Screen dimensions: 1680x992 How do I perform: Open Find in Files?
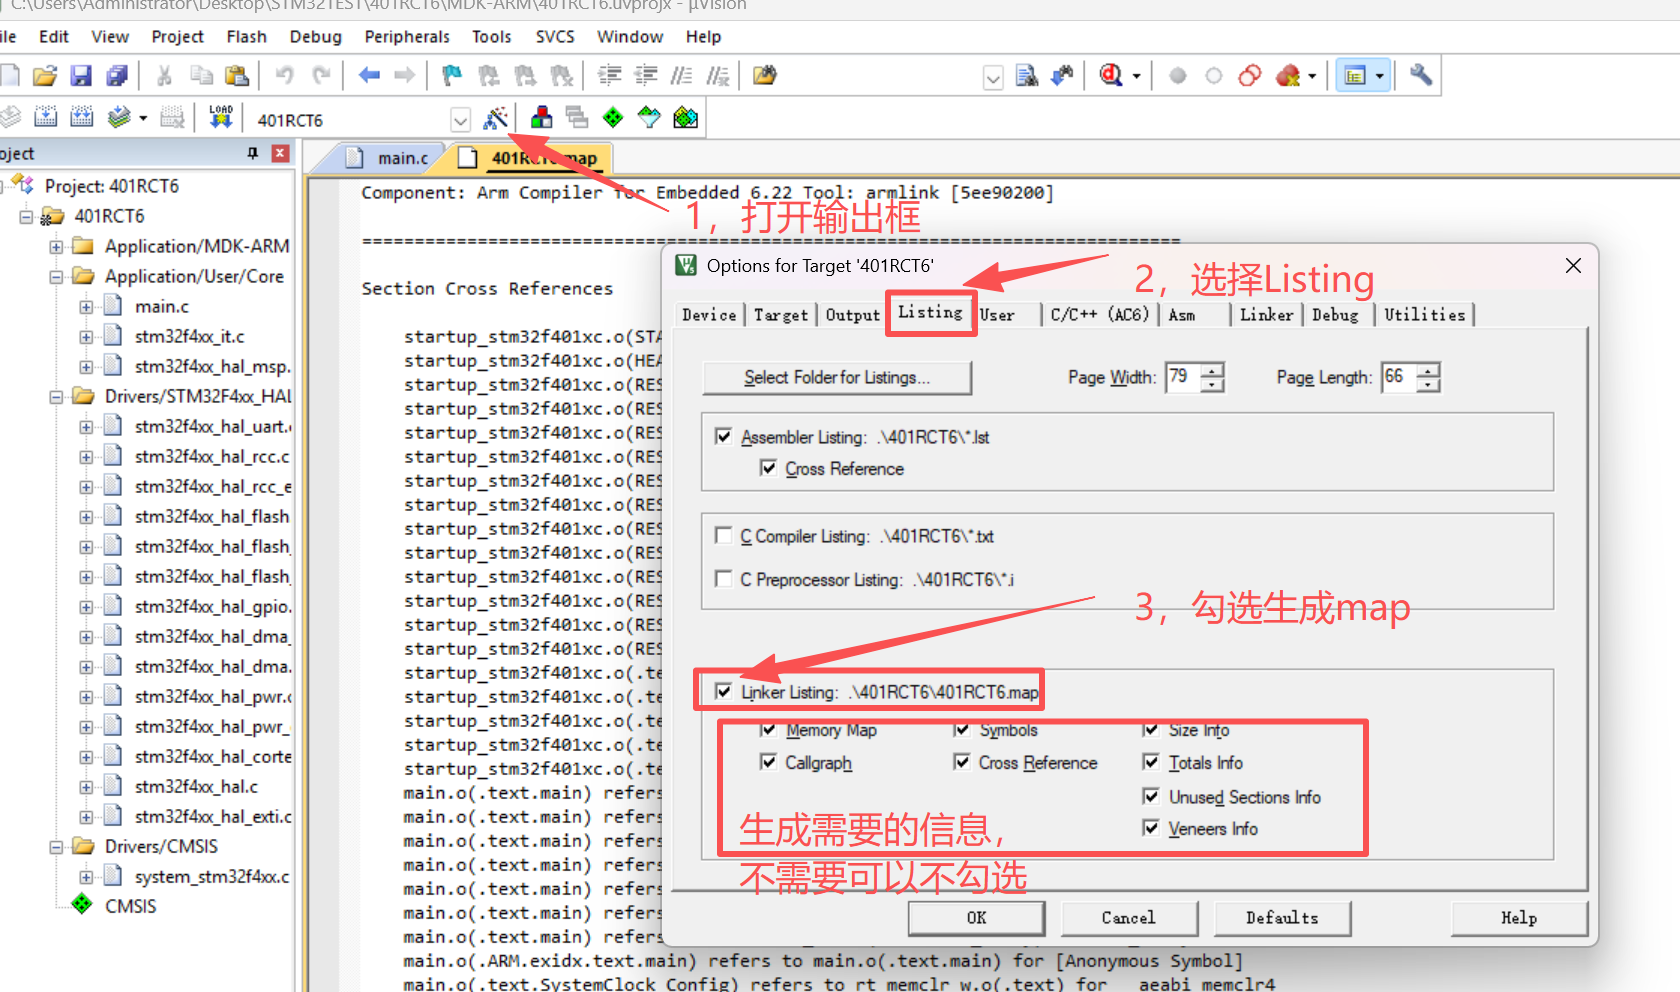point(765,76)
